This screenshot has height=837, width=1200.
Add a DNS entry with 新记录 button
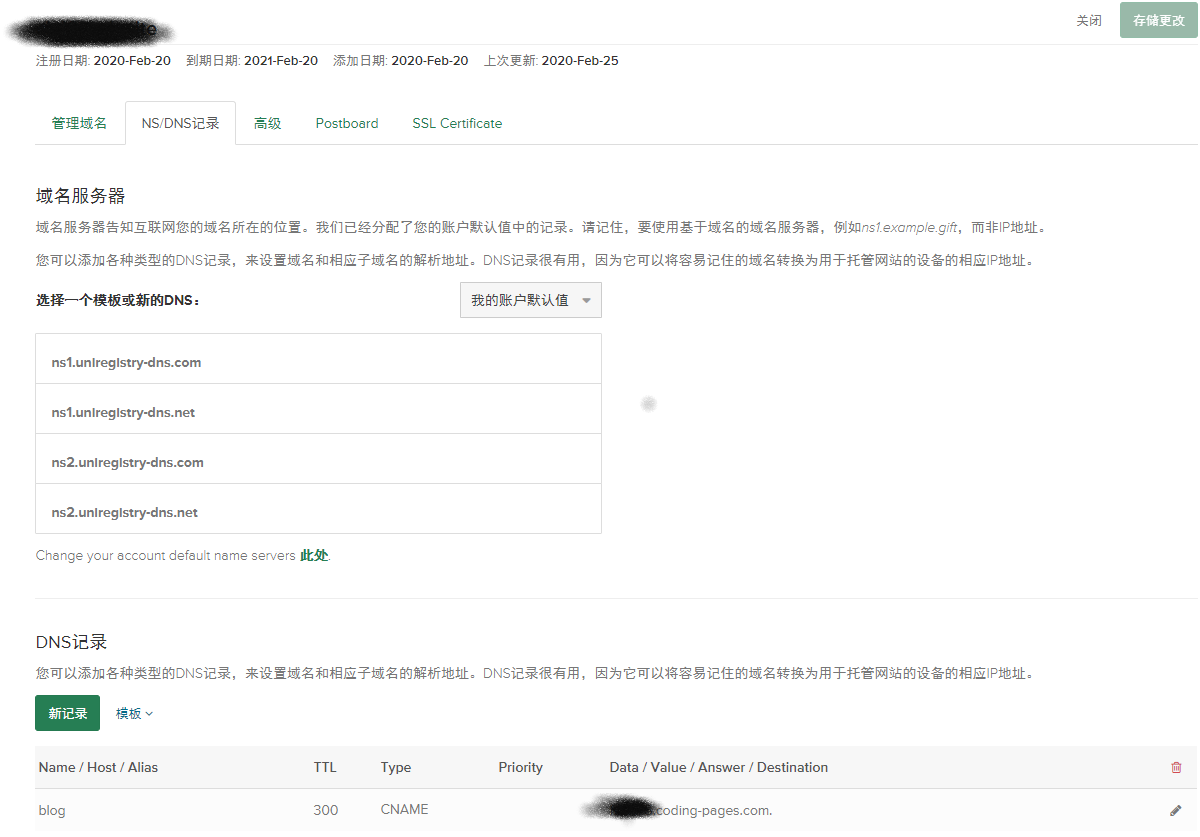[68, 713]
